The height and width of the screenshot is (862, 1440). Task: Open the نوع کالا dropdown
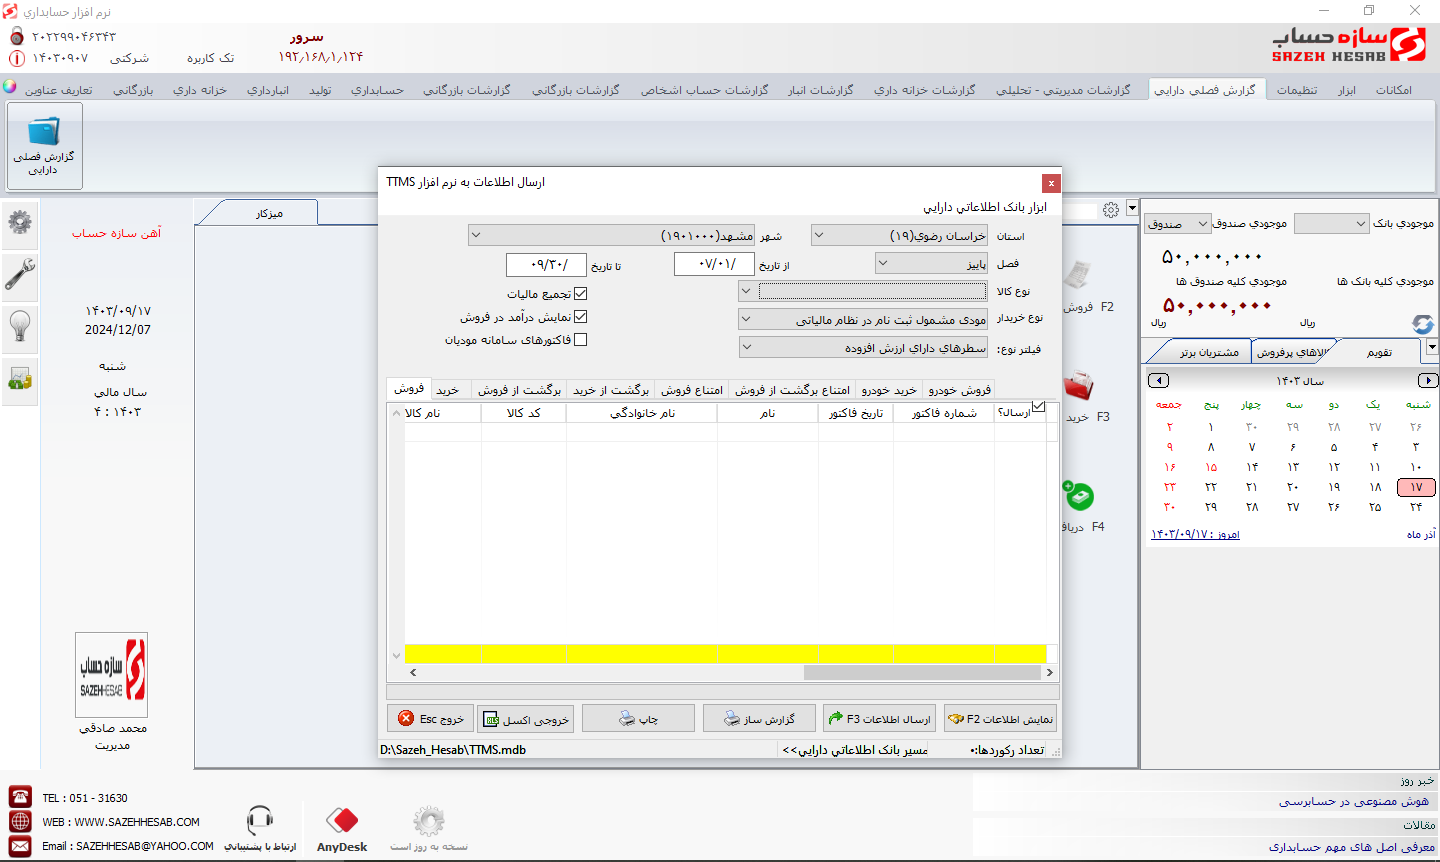pyautogui.click(x=863, y=291)
